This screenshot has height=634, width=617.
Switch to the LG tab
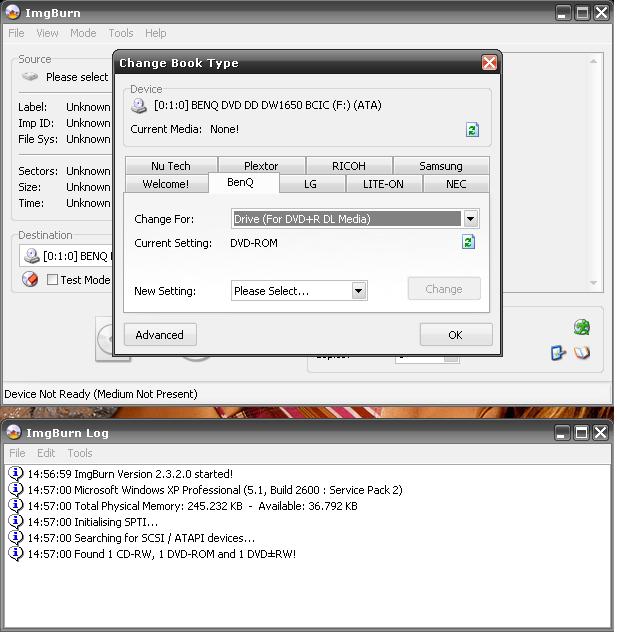click(312, 184)
